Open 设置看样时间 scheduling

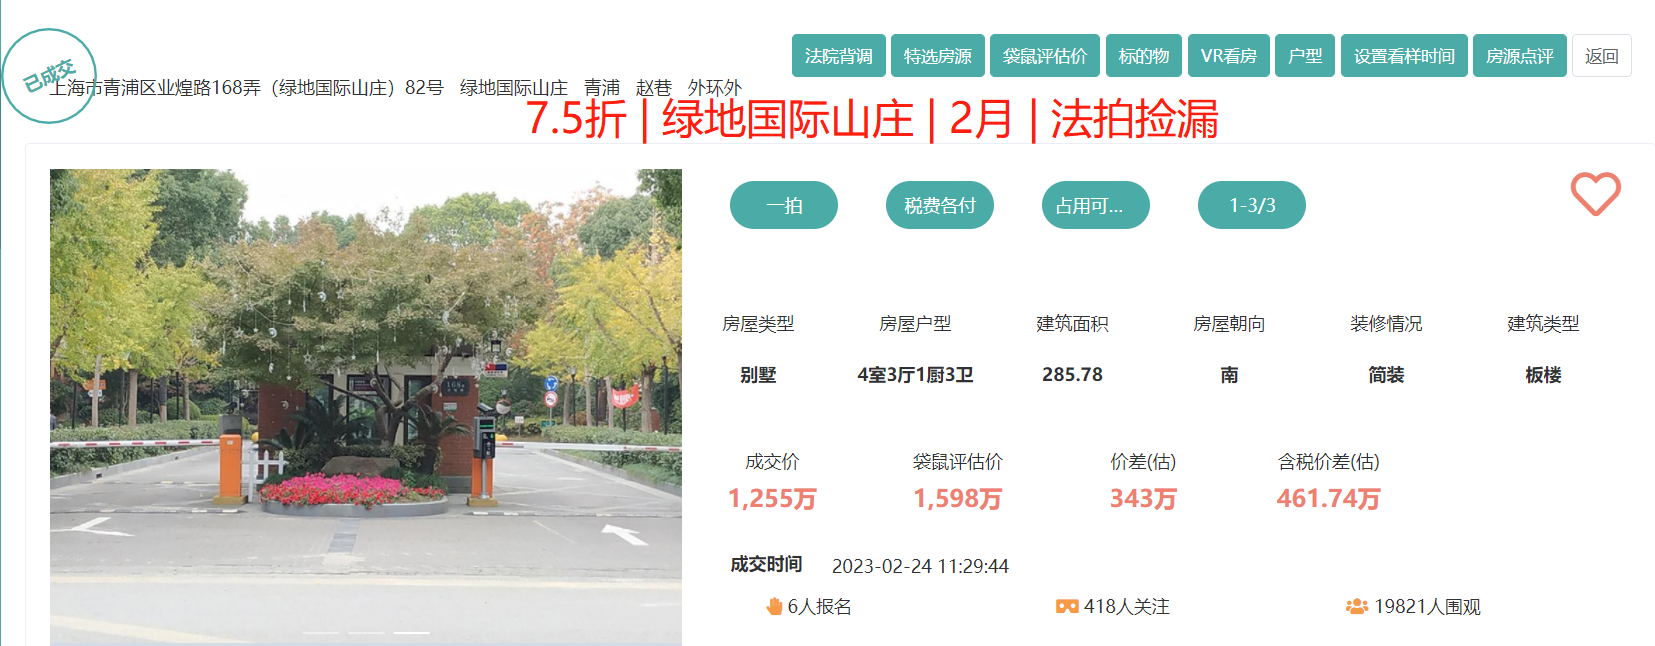(x=1403, y=56)
